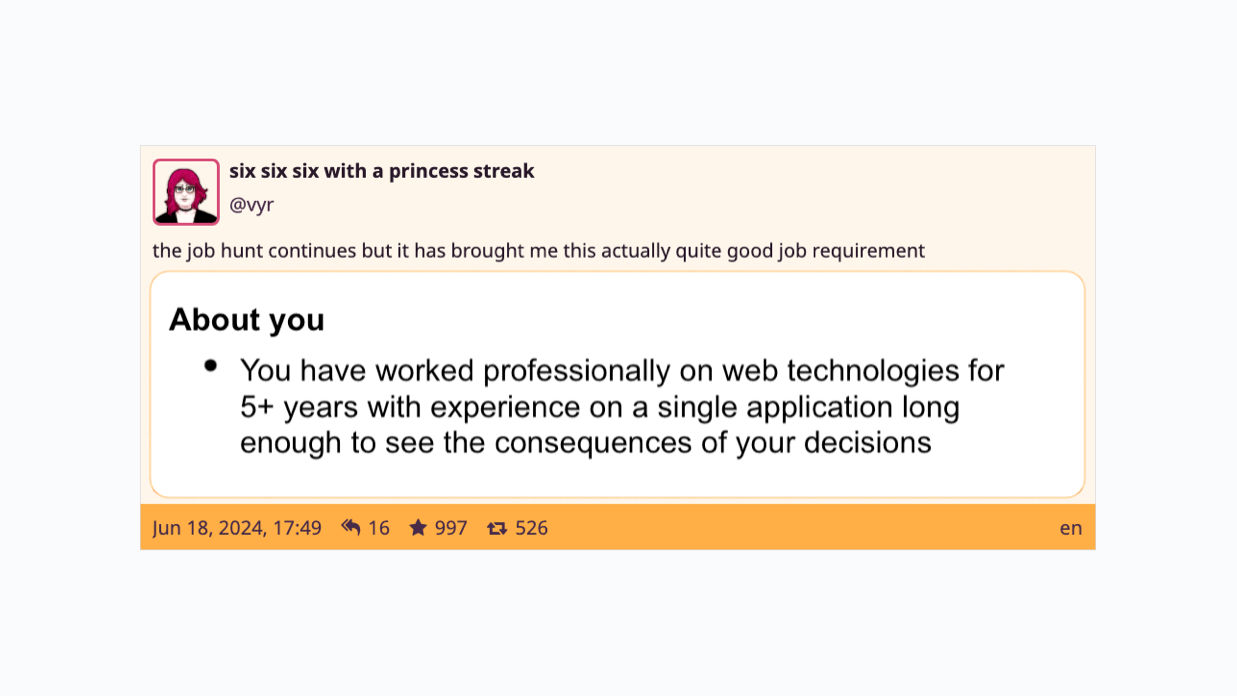Click the bullet point about 5+ years experience
Image resolution: width=1237 pixels, height=696 pixels.
pos(620,406)
